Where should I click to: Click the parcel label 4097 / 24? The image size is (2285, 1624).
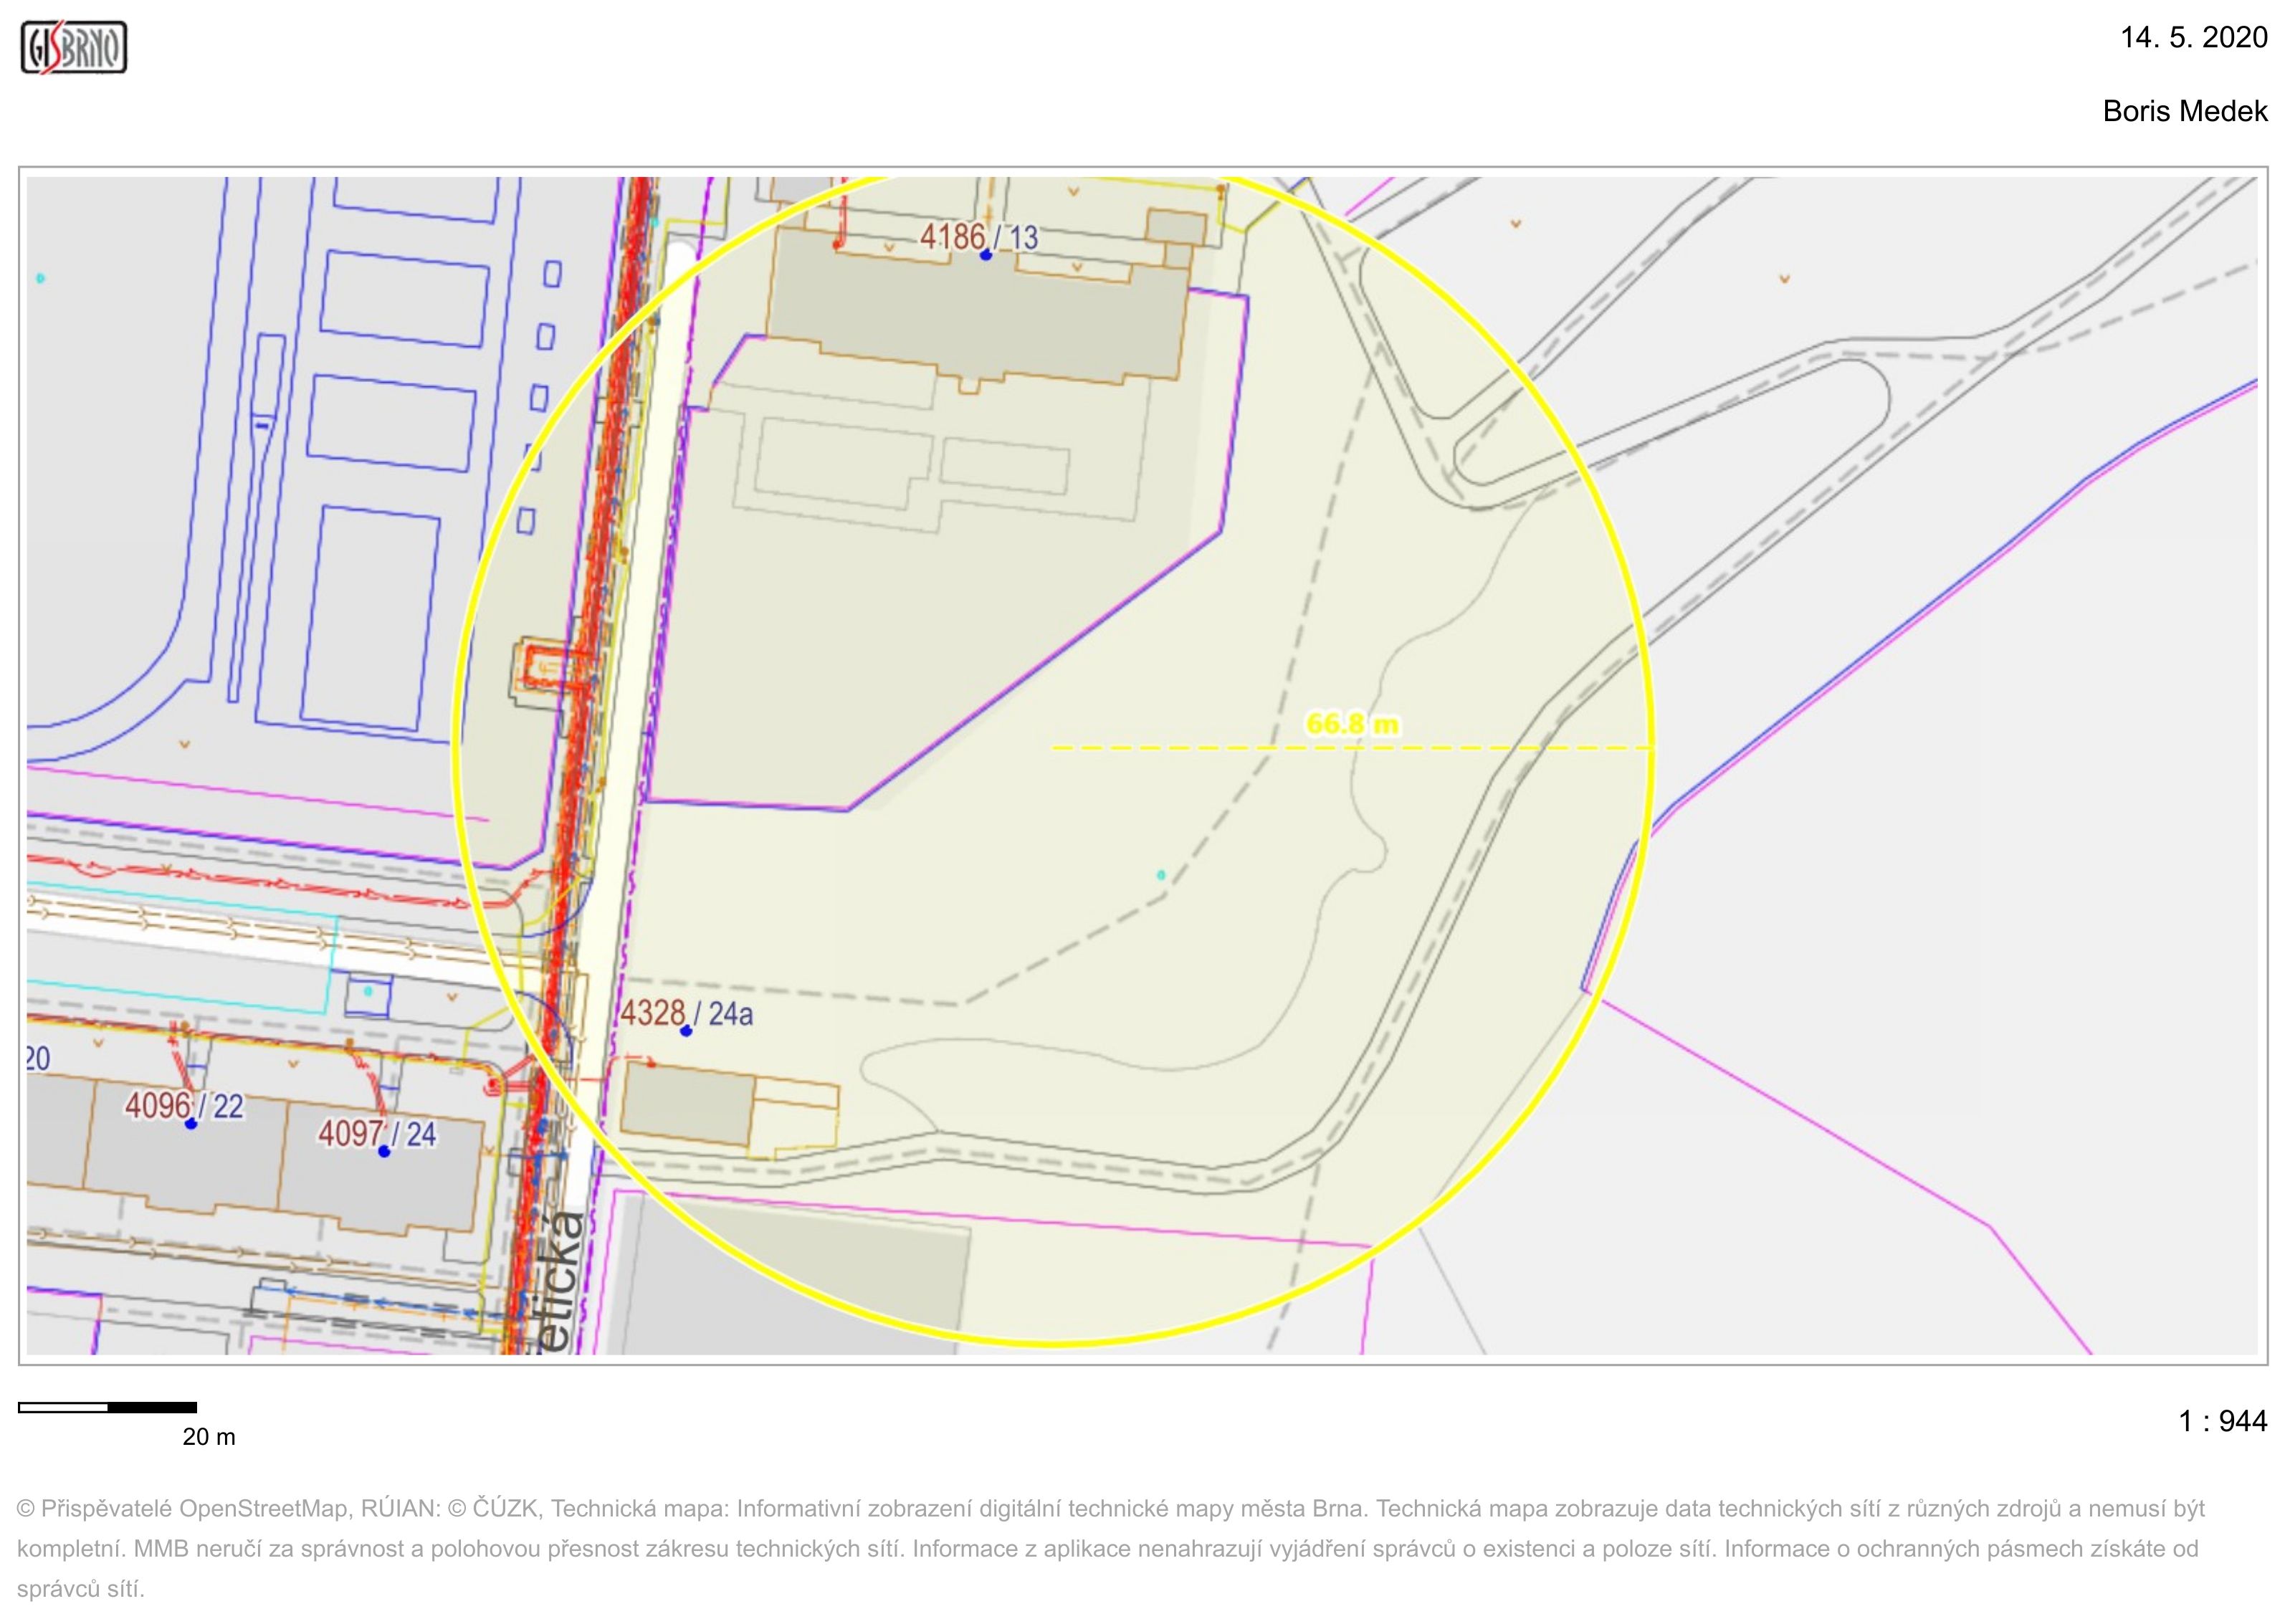tap(377, 1133)
